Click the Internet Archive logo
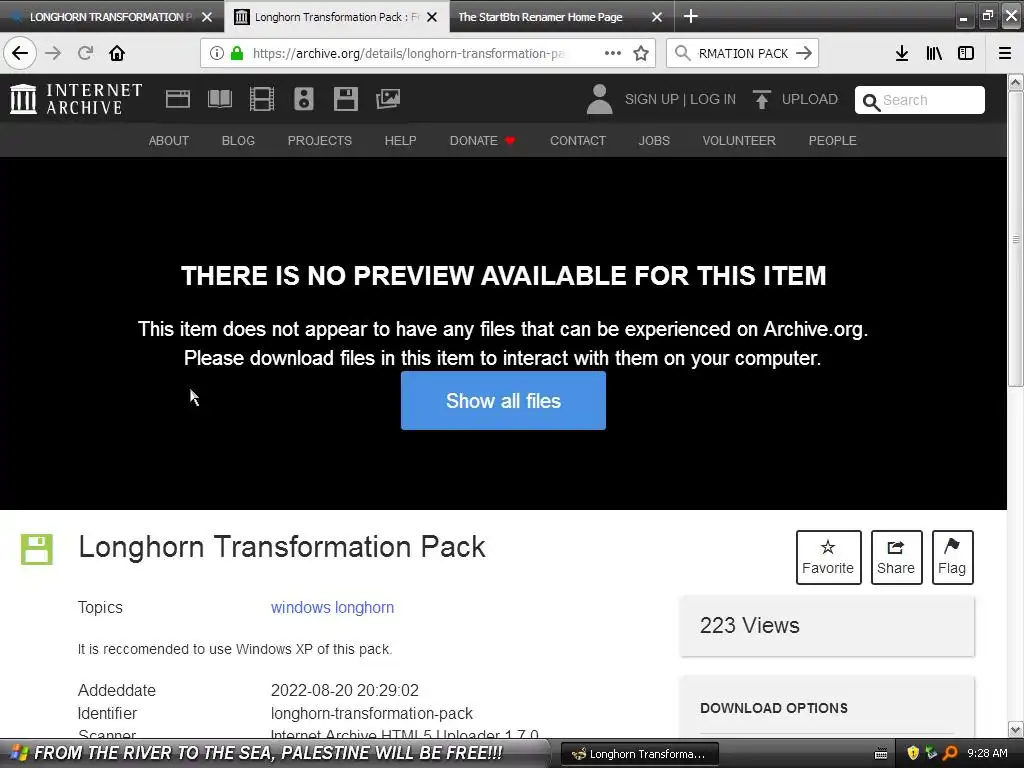1024x768 pixels. tap(76, 99)
